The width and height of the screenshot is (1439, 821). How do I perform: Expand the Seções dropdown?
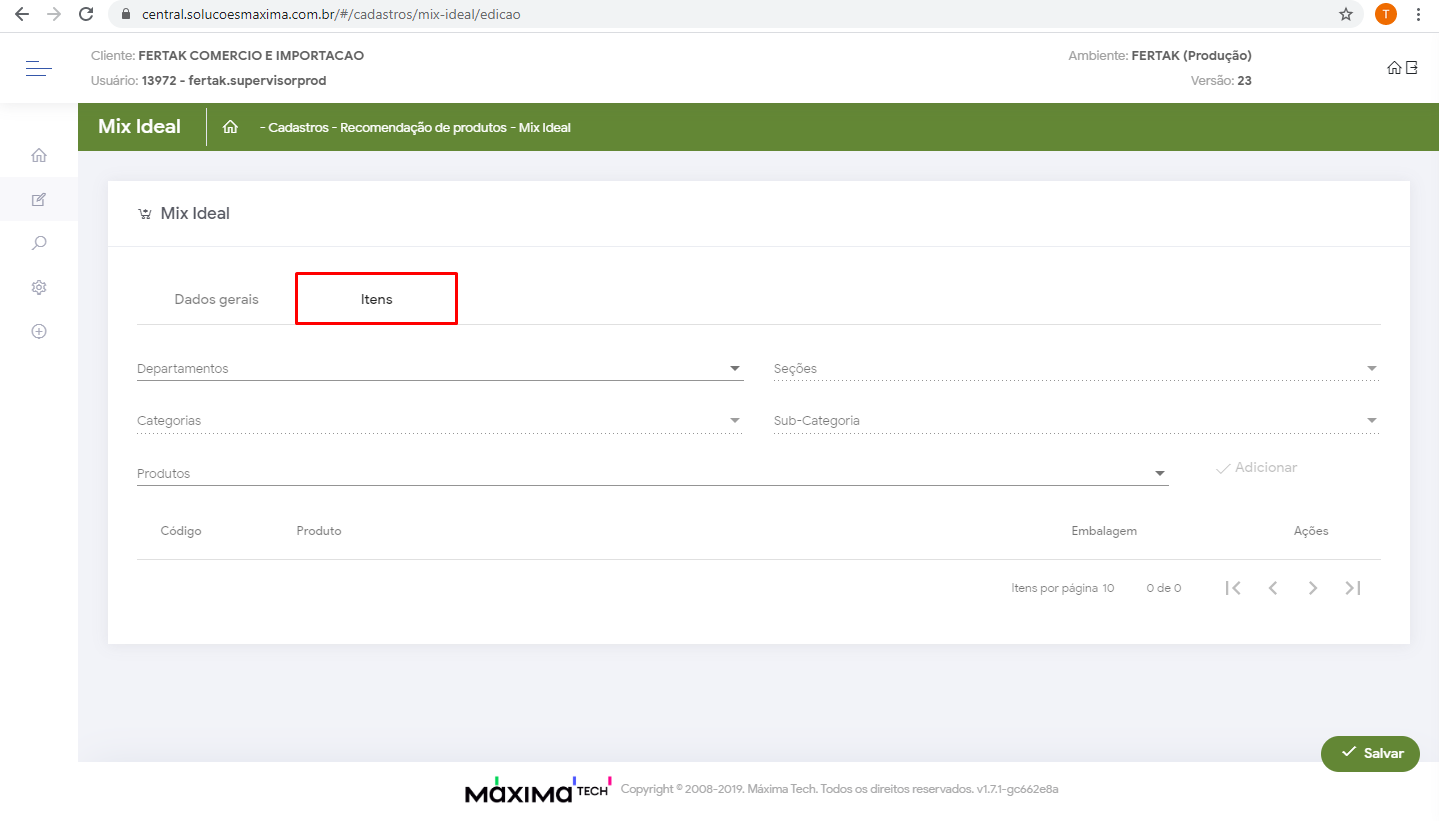coord(1076,368)
